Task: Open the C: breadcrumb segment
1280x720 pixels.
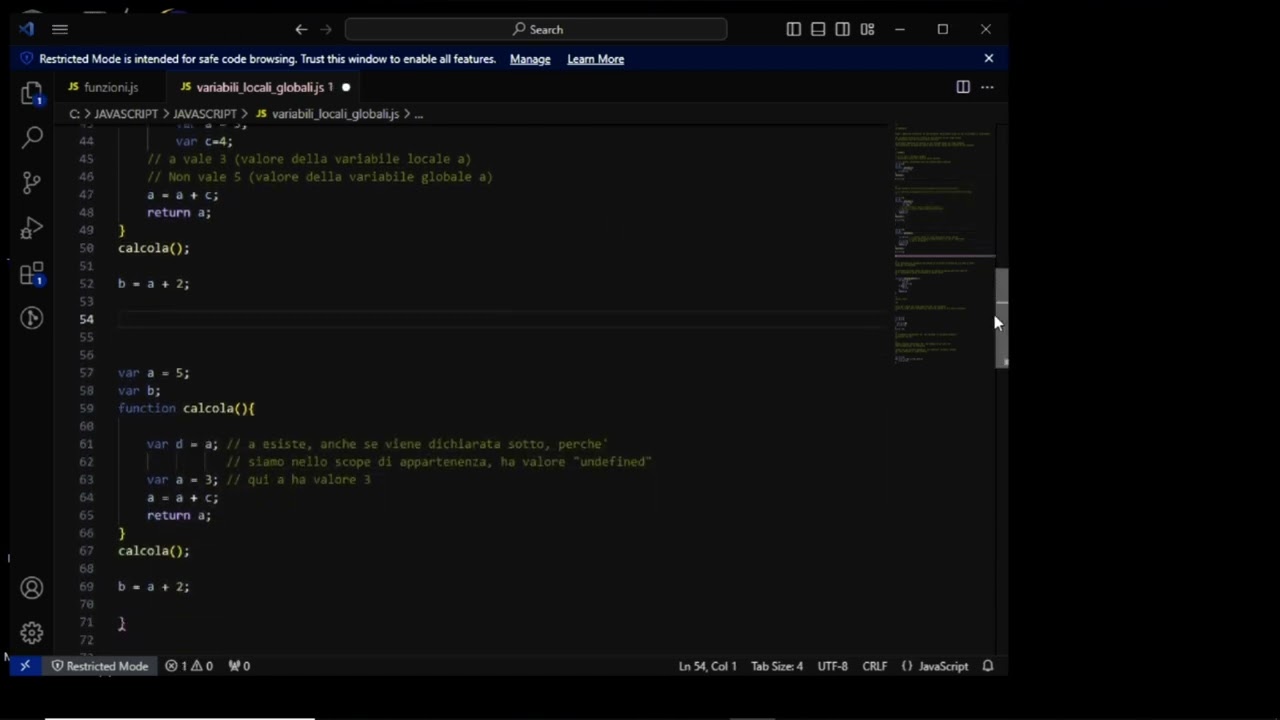Action: [x=74, y=114]
